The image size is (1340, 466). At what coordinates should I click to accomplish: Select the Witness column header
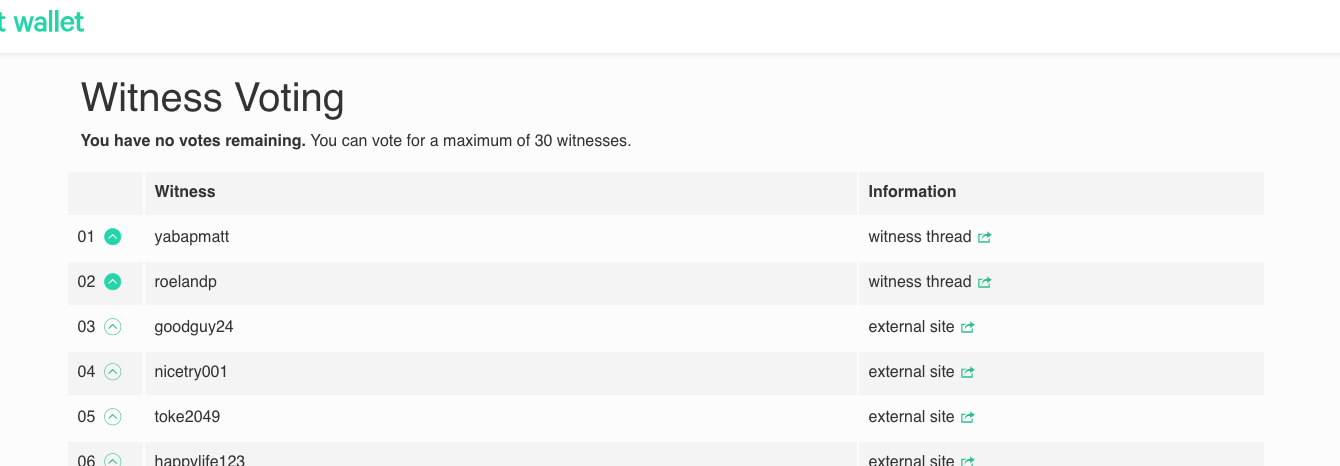185,191
